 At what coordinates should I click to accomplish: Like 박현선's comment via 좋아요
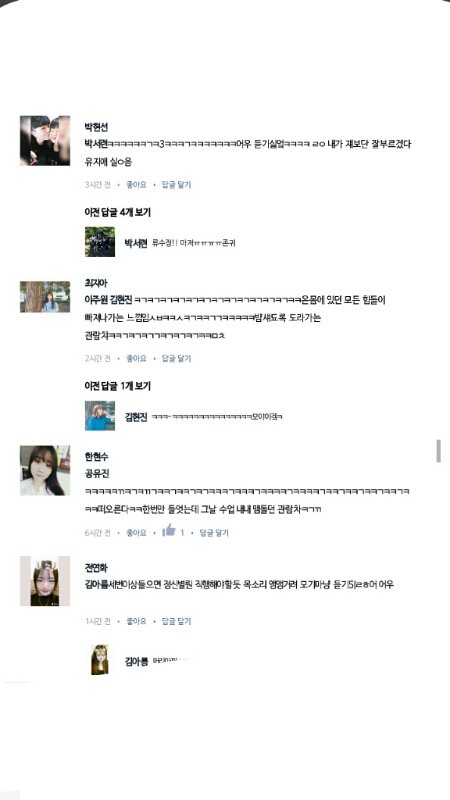(x=136, y=185)
